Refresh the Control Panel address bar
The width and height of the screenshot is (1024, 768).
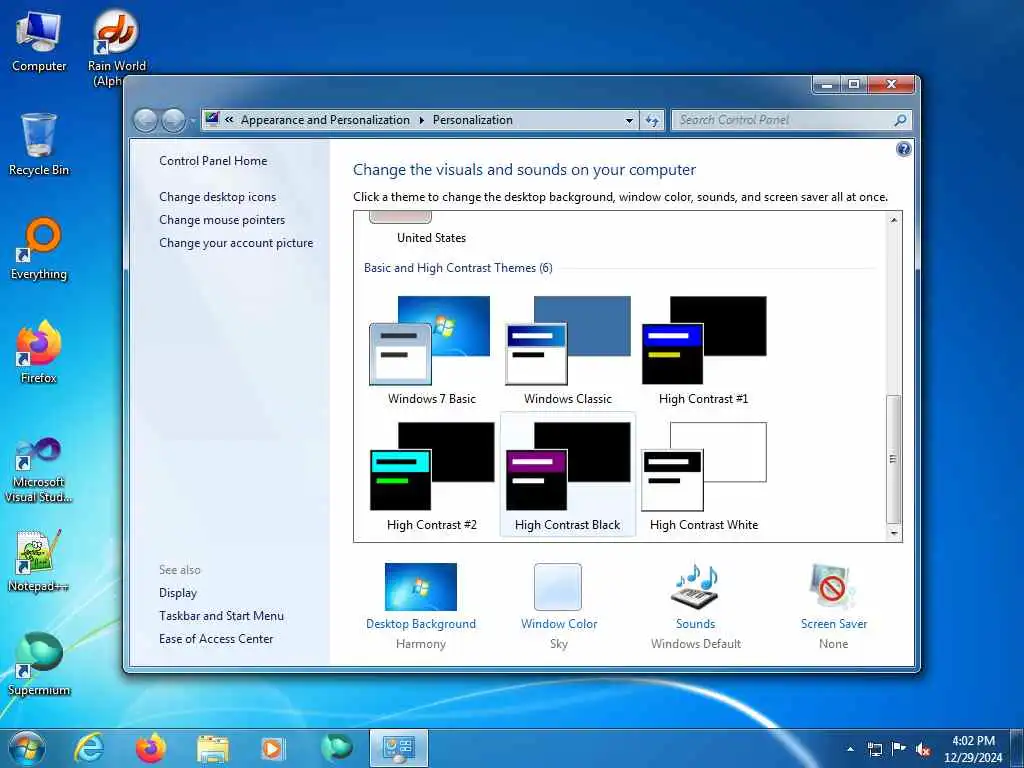tap(652, 120)
